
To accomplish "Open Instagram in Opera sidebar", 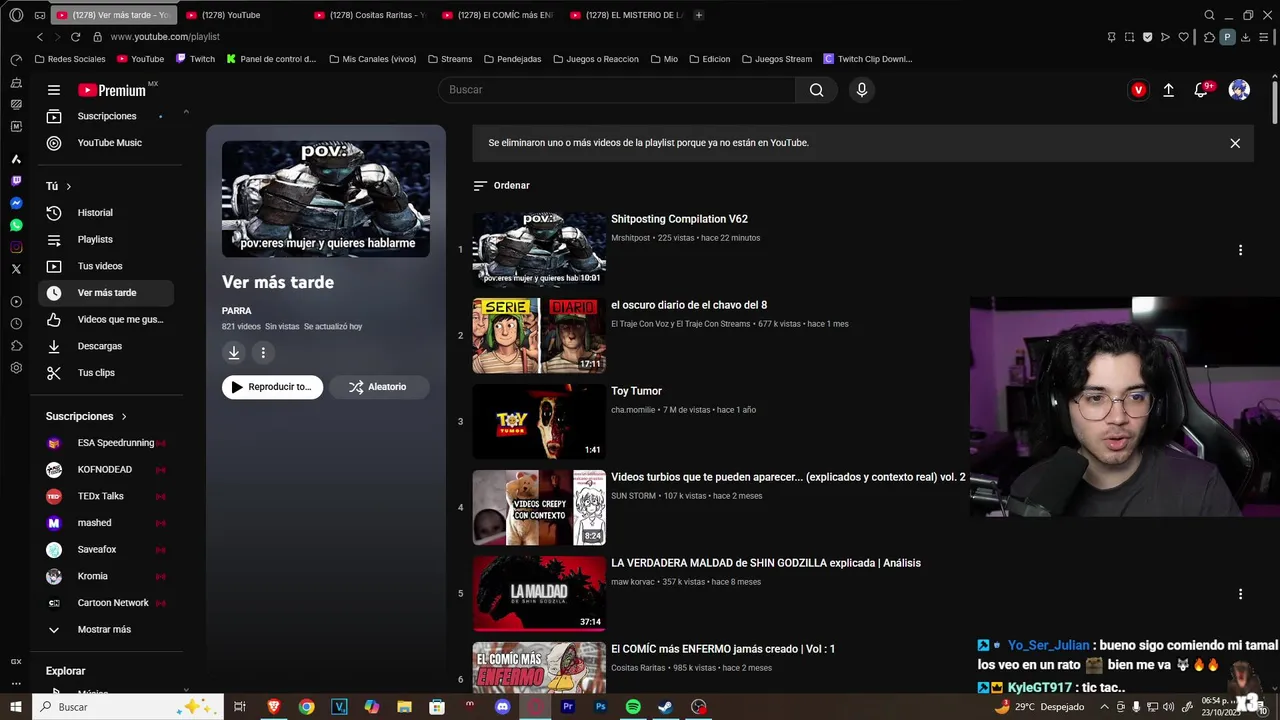I will click(x=16, y=247).
